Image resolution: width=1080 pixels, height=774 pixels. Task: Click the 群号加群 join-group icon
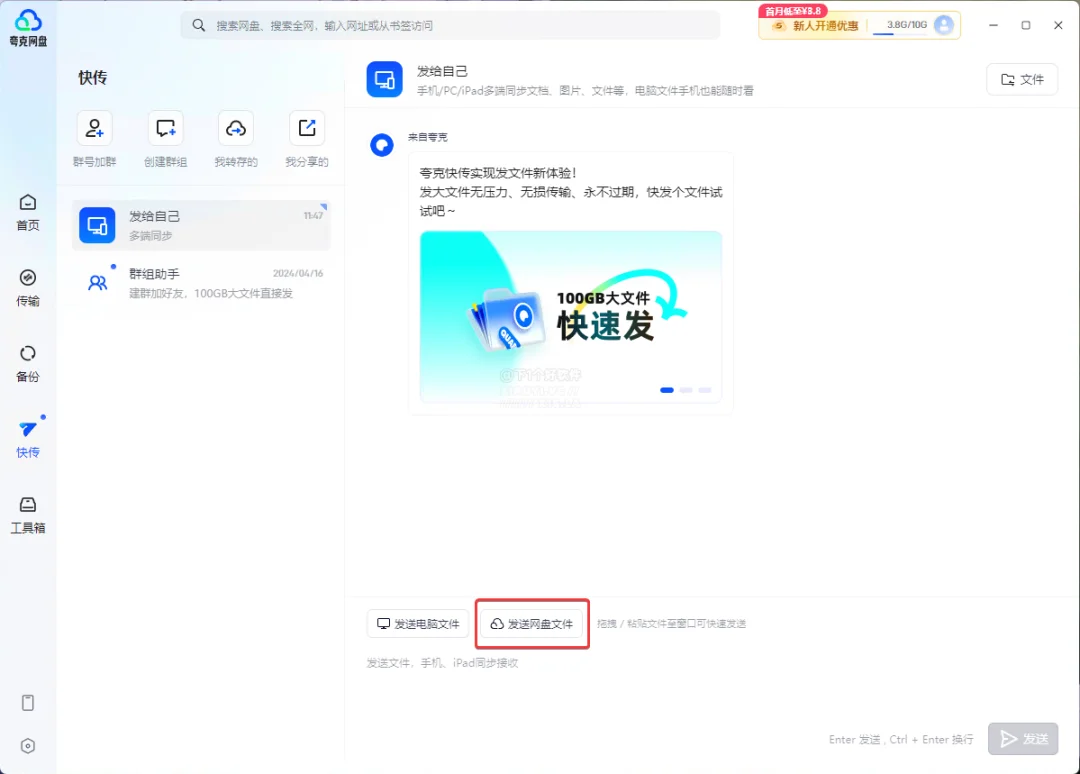point(94,128)
